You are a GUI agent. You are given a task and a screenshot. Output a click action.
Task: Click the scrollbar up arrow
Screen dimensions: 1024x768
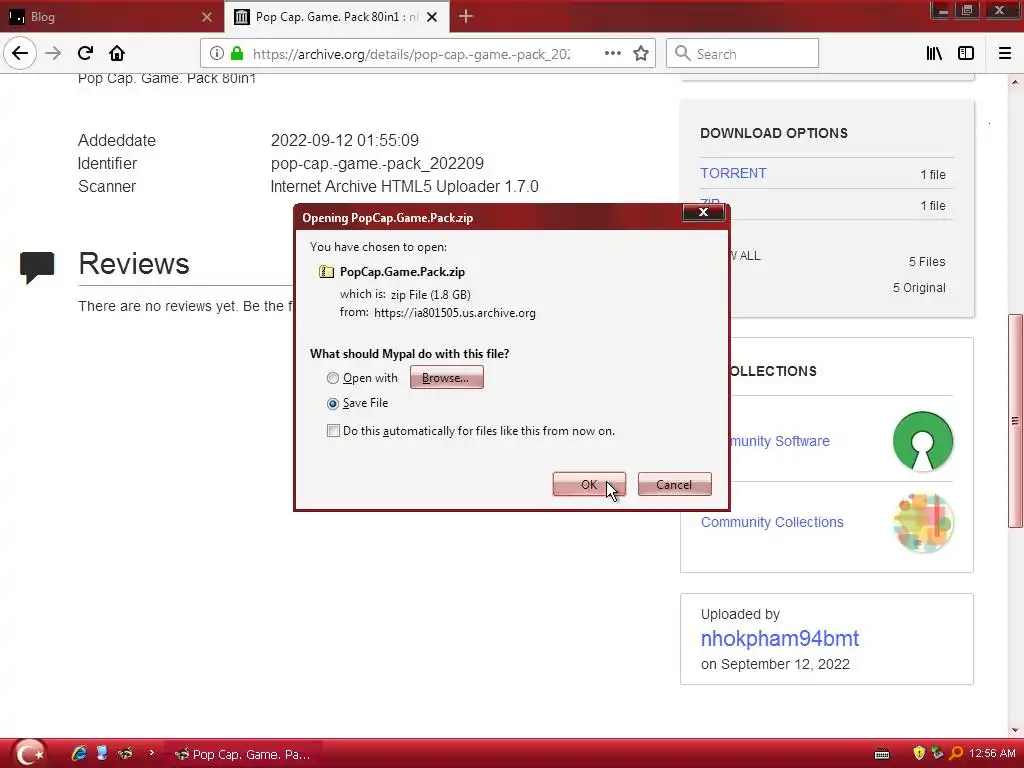[1015, 82]
